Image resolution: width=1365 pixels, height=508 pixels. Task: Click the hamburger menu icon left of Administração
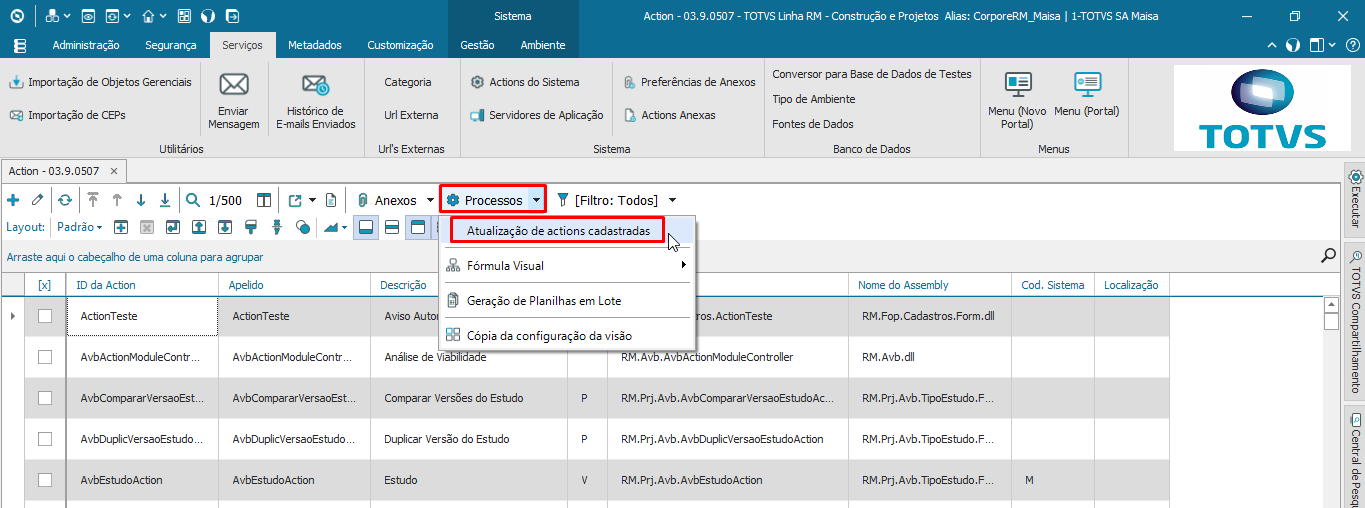(x=20, y=45)
